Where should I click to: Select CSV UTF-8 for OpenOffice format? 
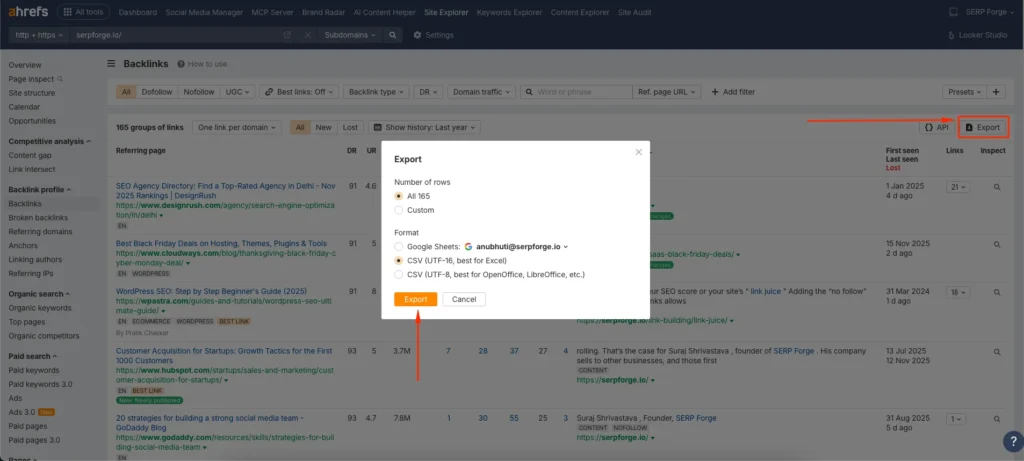point(400,272)
